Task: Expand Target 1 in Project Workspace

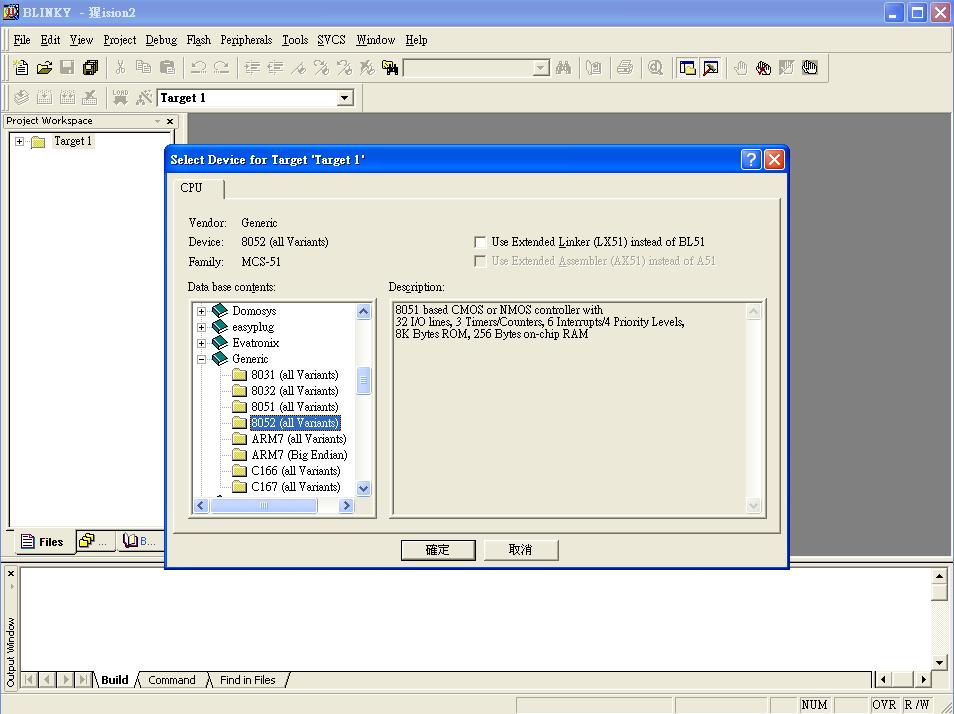Action: click(x=19, y=142)
